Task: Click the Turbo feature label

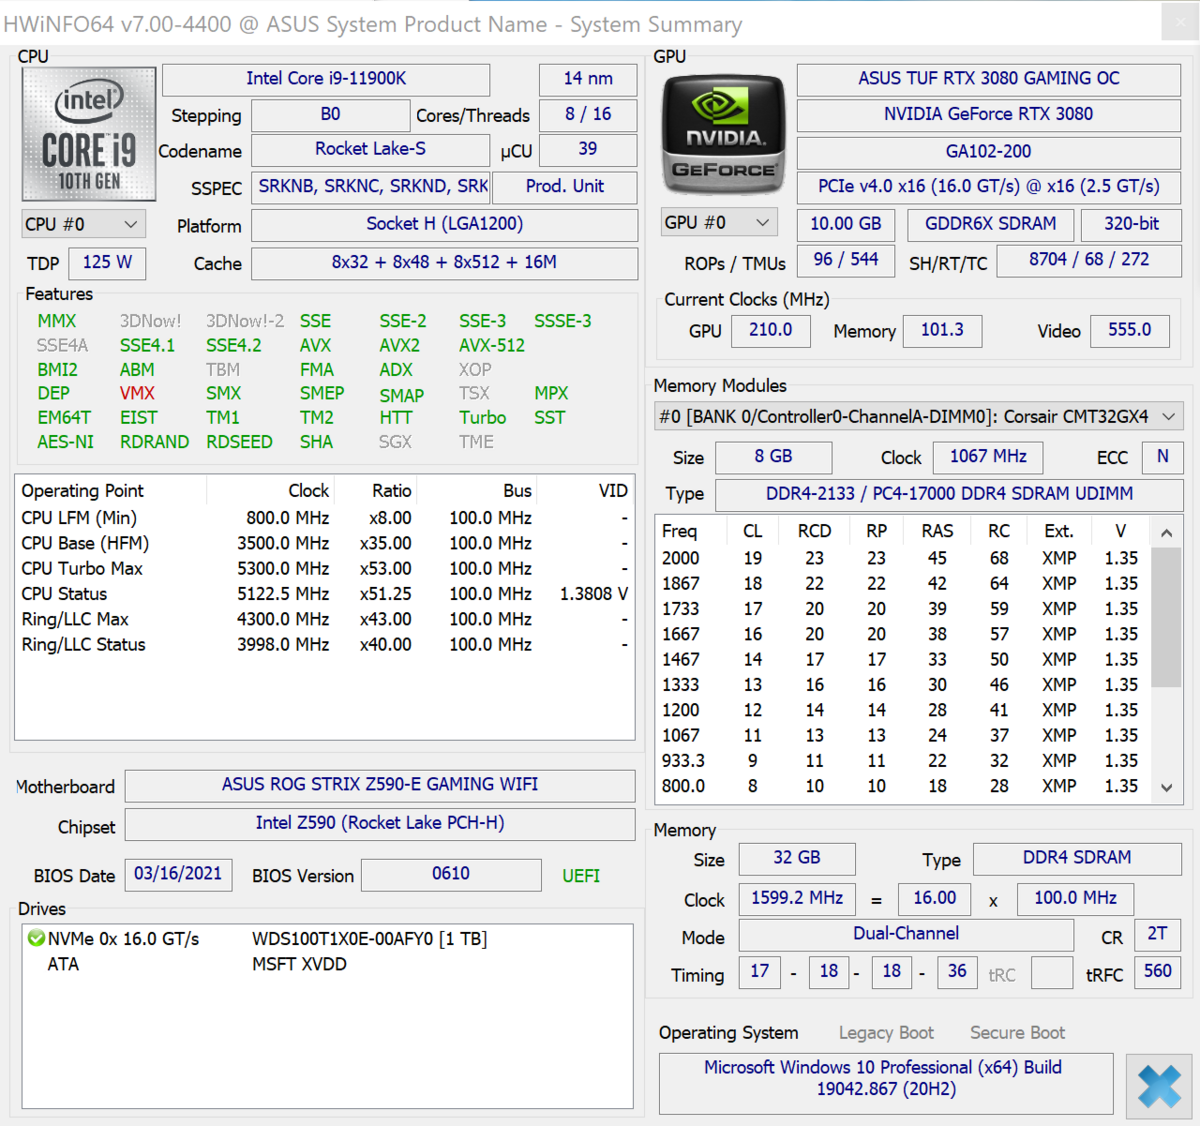Action: point(483,418)
